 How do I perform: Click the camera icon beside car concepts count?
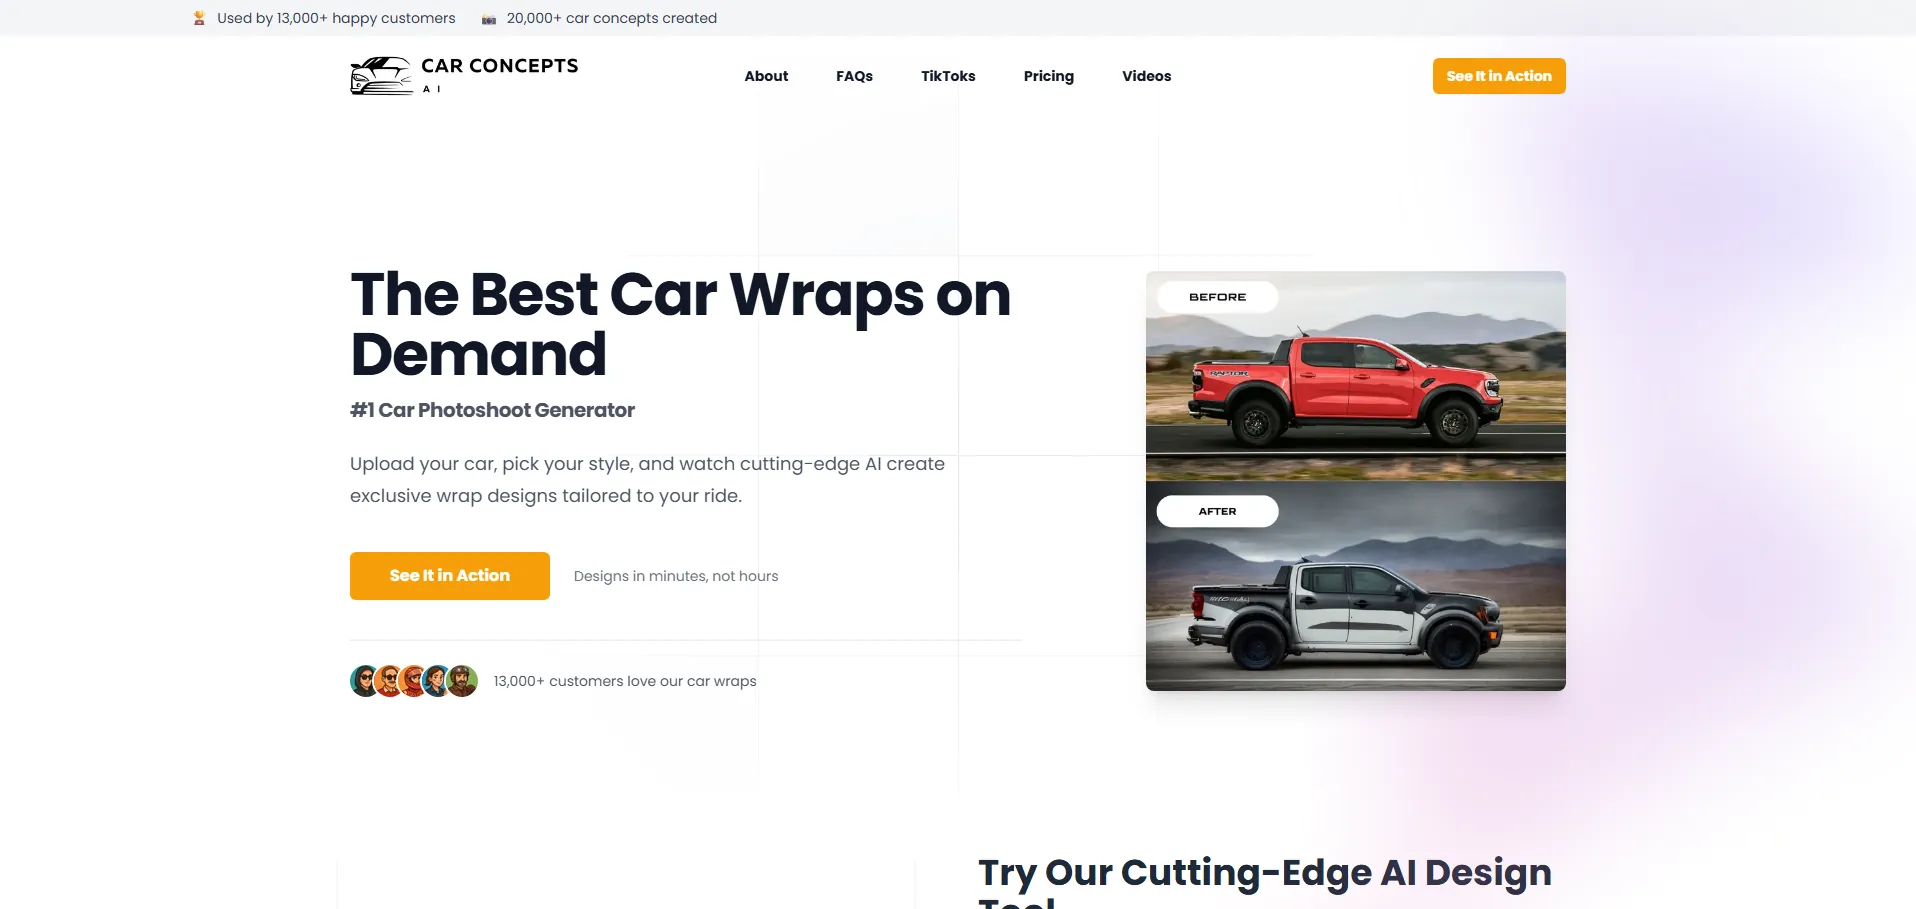point(489,19)
